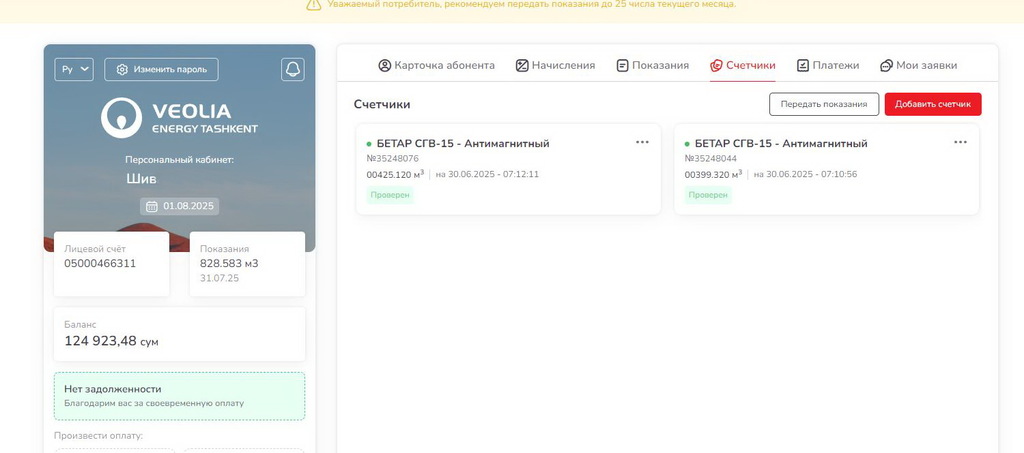Open three-dot menu for meter №35248076

tap(642, 142)
